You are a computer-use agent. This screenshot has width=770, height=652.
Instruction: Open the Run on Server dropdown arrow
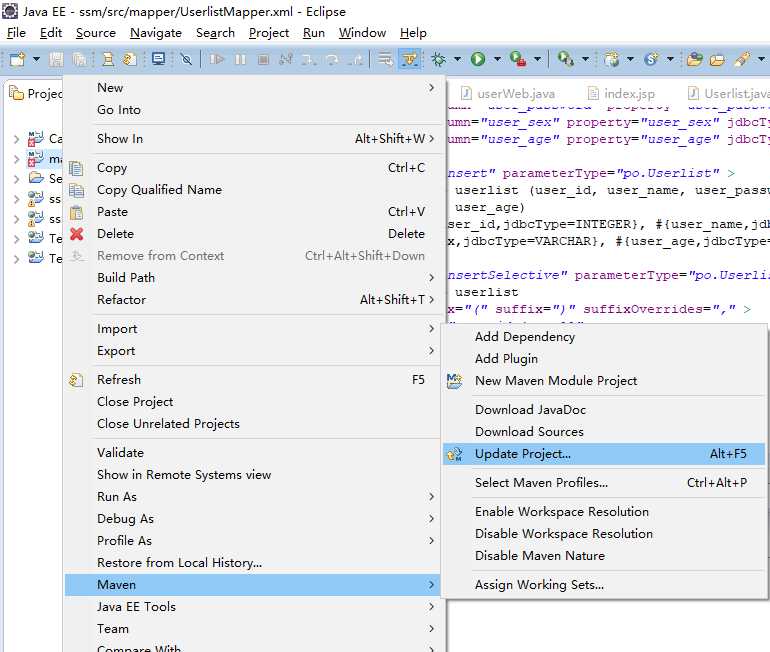(x=538, y=59)
